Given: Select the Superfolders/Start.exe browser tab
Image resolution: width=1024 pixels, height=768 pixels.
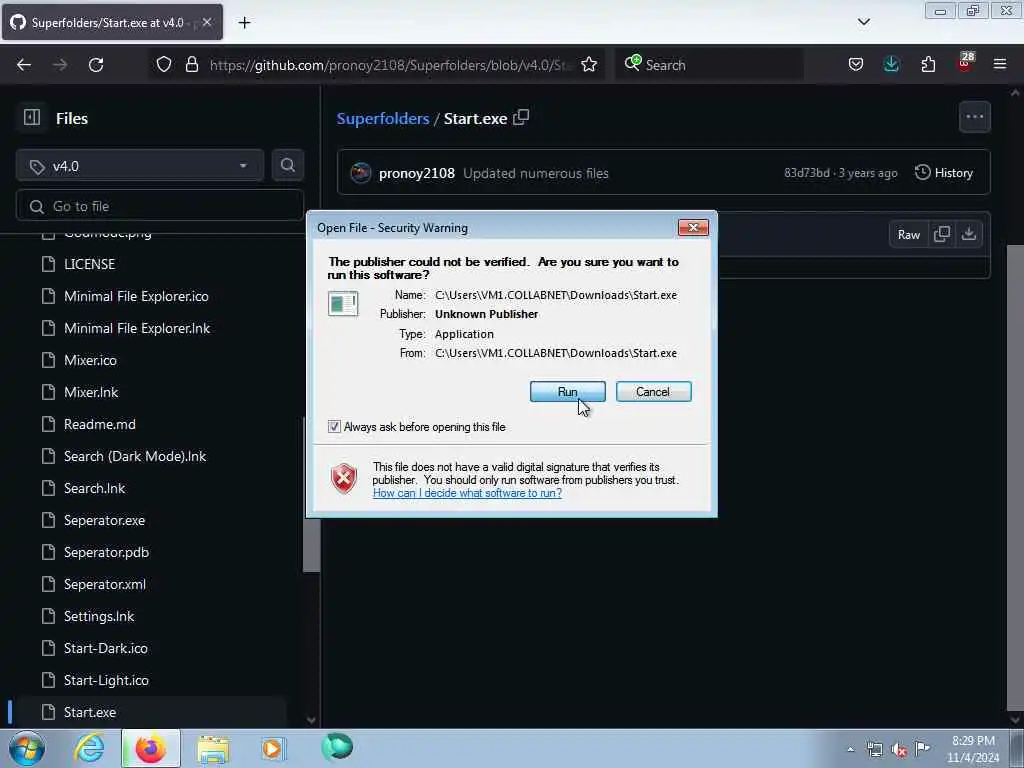Looking at the screenshot, I should point(112,23).
